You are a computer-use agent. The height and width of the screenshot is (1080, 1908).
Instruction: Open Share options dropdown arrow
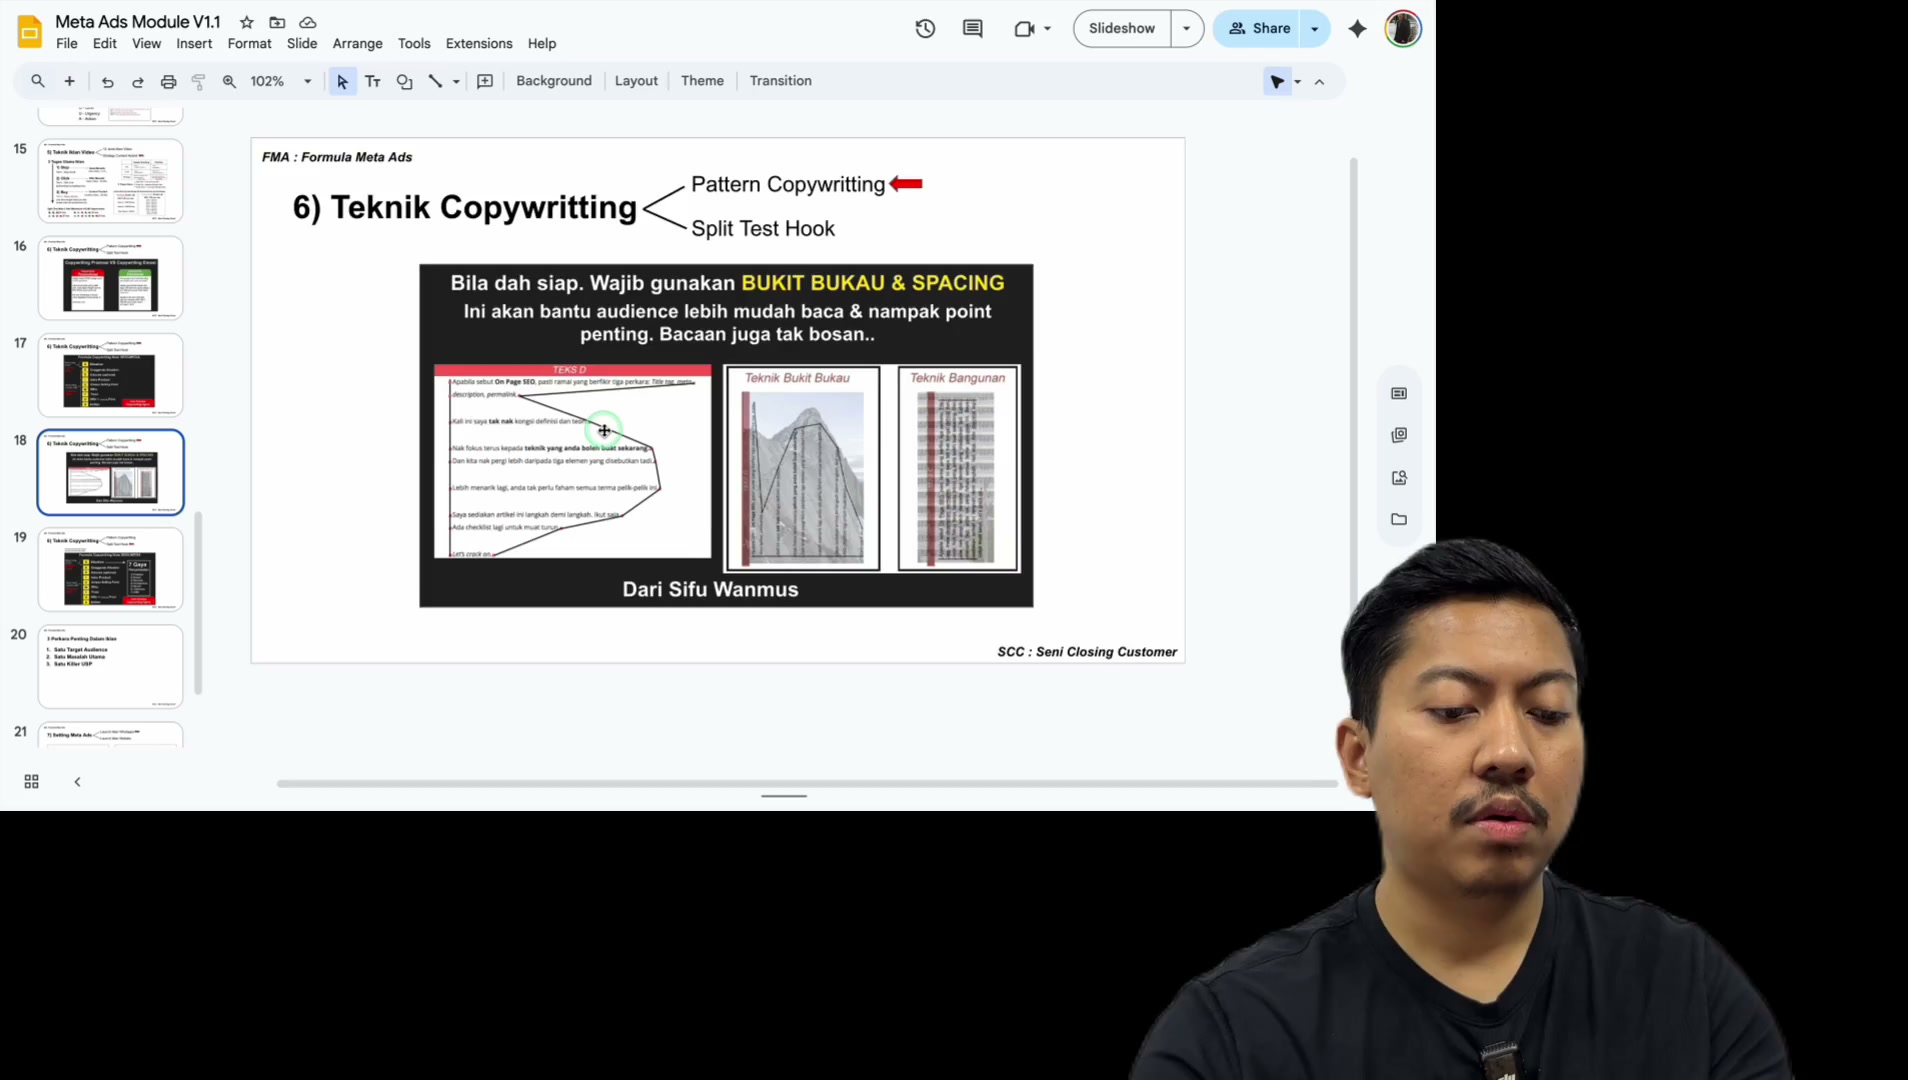1315,29
